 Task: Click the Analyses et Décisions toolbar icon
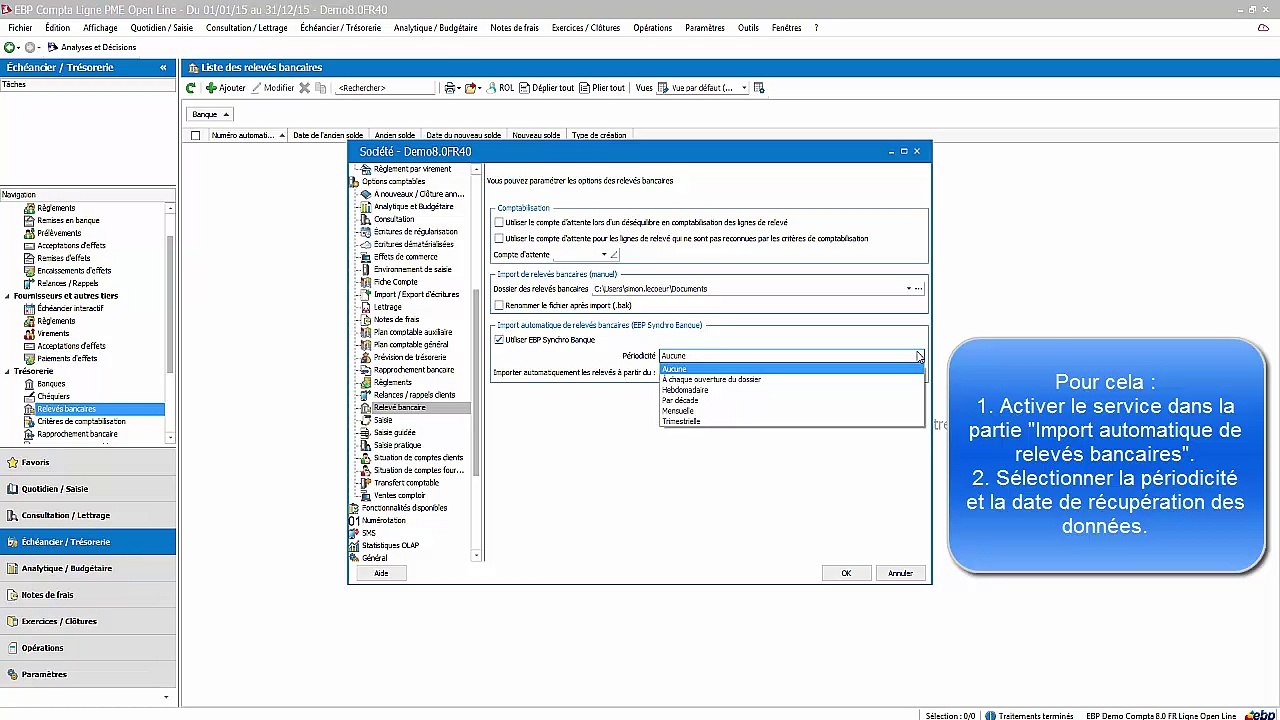pyautogui.click(x=53, y=47)
